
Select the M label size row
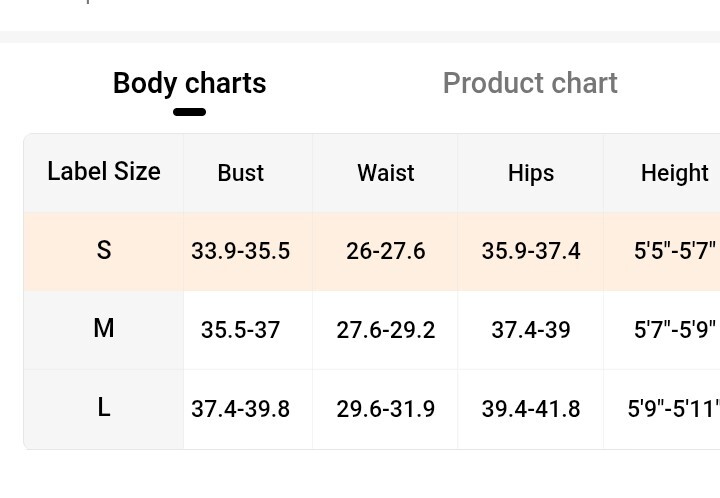tap(104, 328)
